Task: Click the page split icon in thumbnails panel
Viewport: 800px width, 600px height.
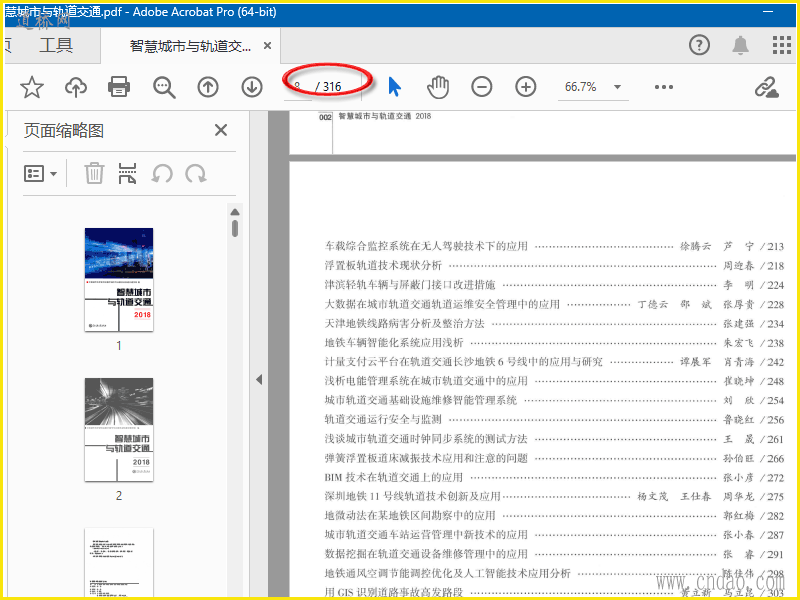Action: (127, 173)
